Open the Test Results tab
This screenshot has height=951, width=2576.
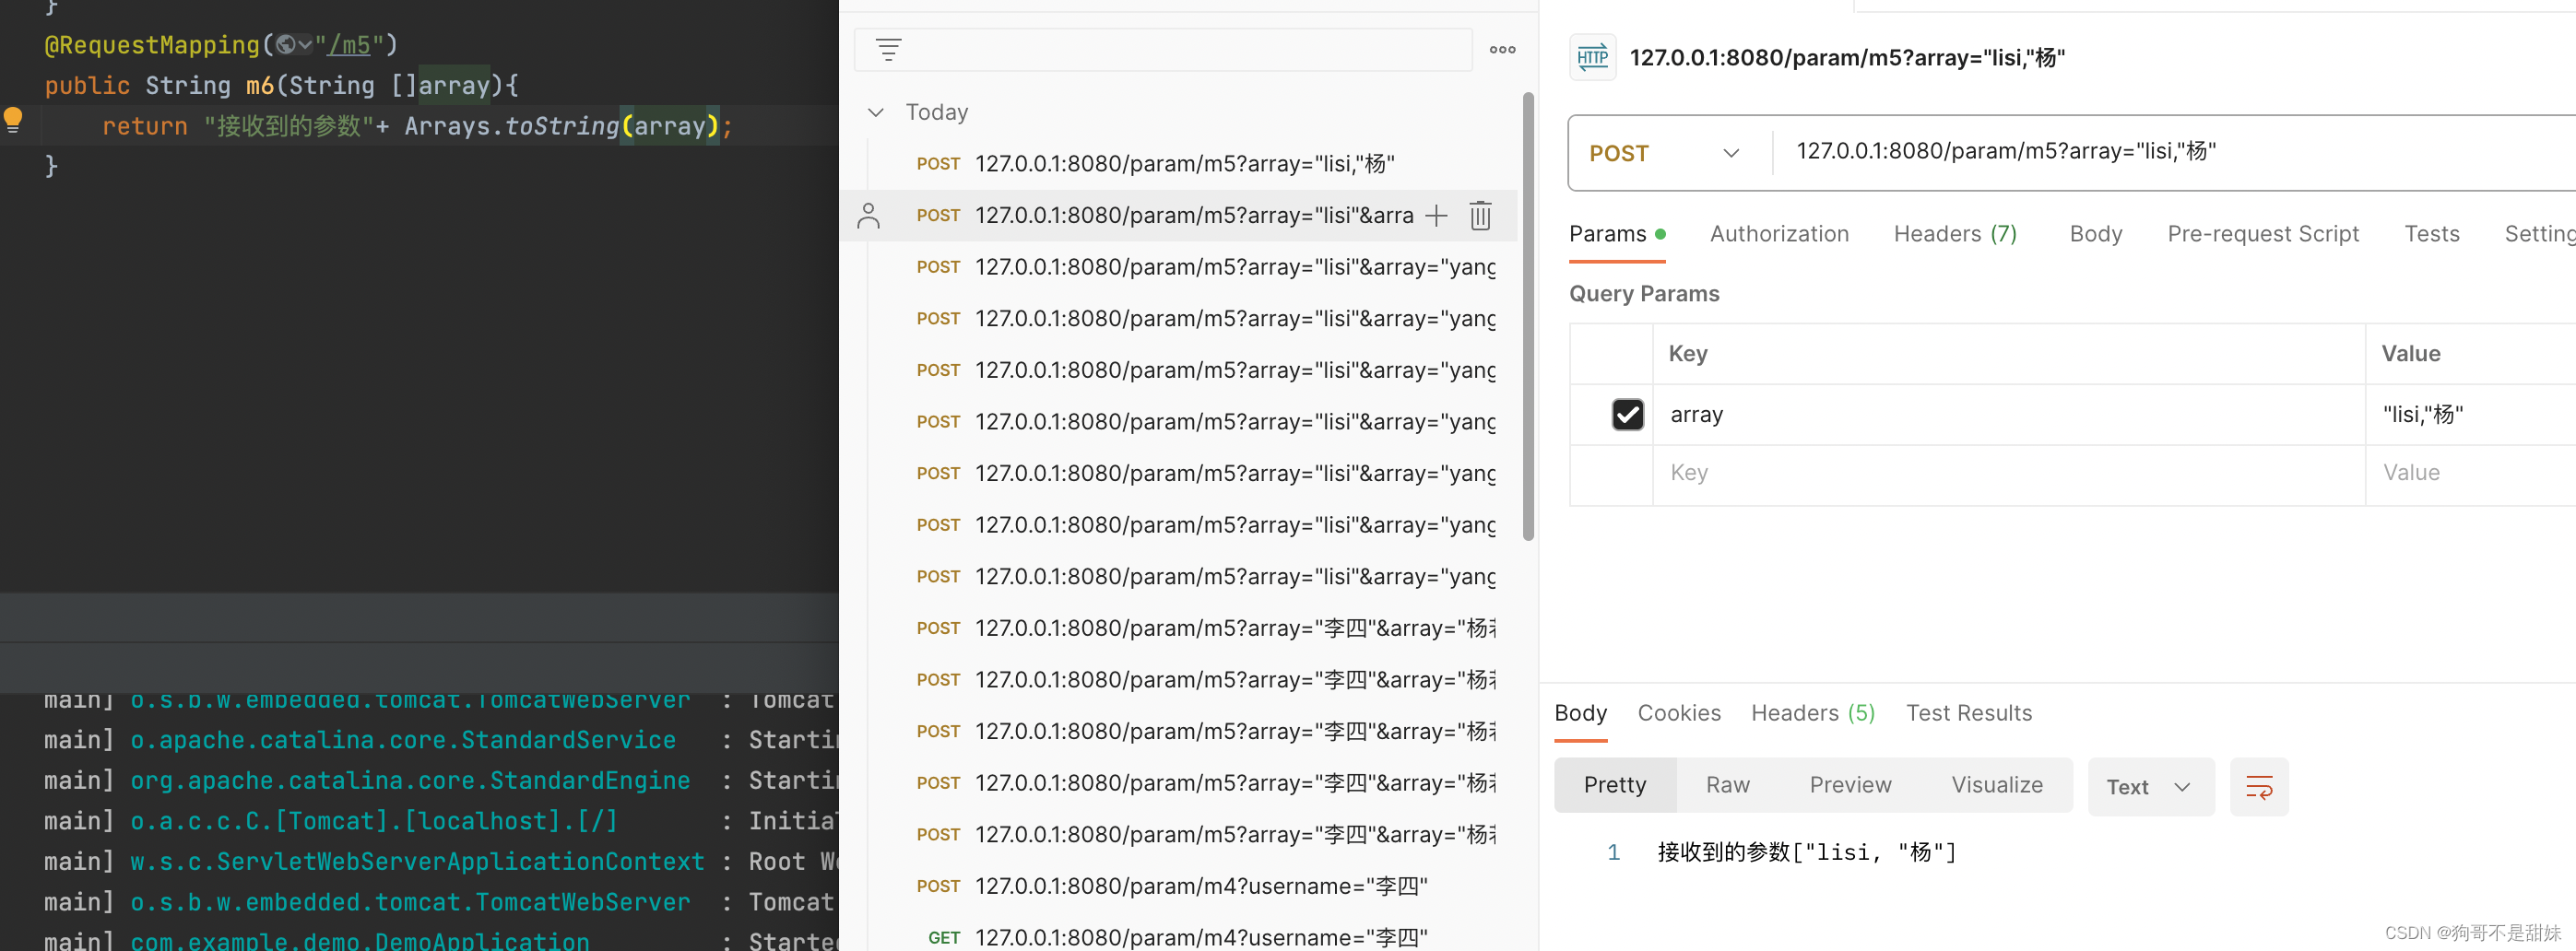(x=1968, y=713)
